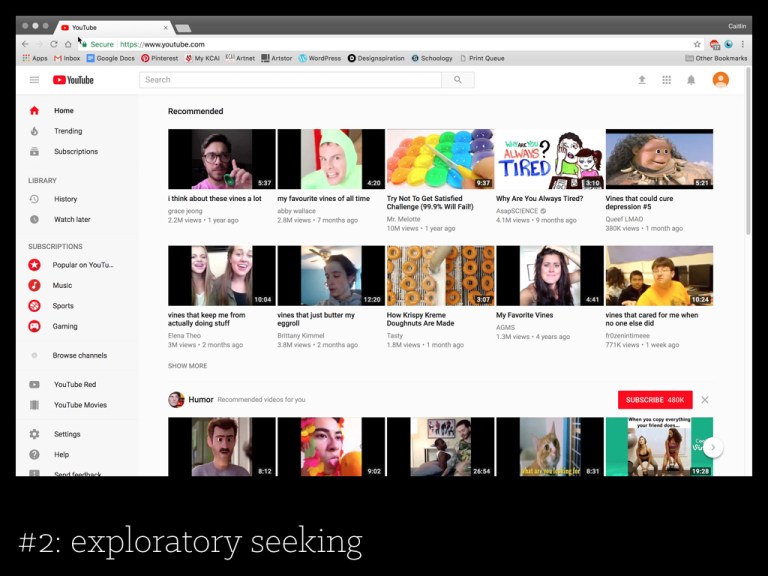Open the hamburger guide menu
Screen dimensions: 768x576
[34, 80]
